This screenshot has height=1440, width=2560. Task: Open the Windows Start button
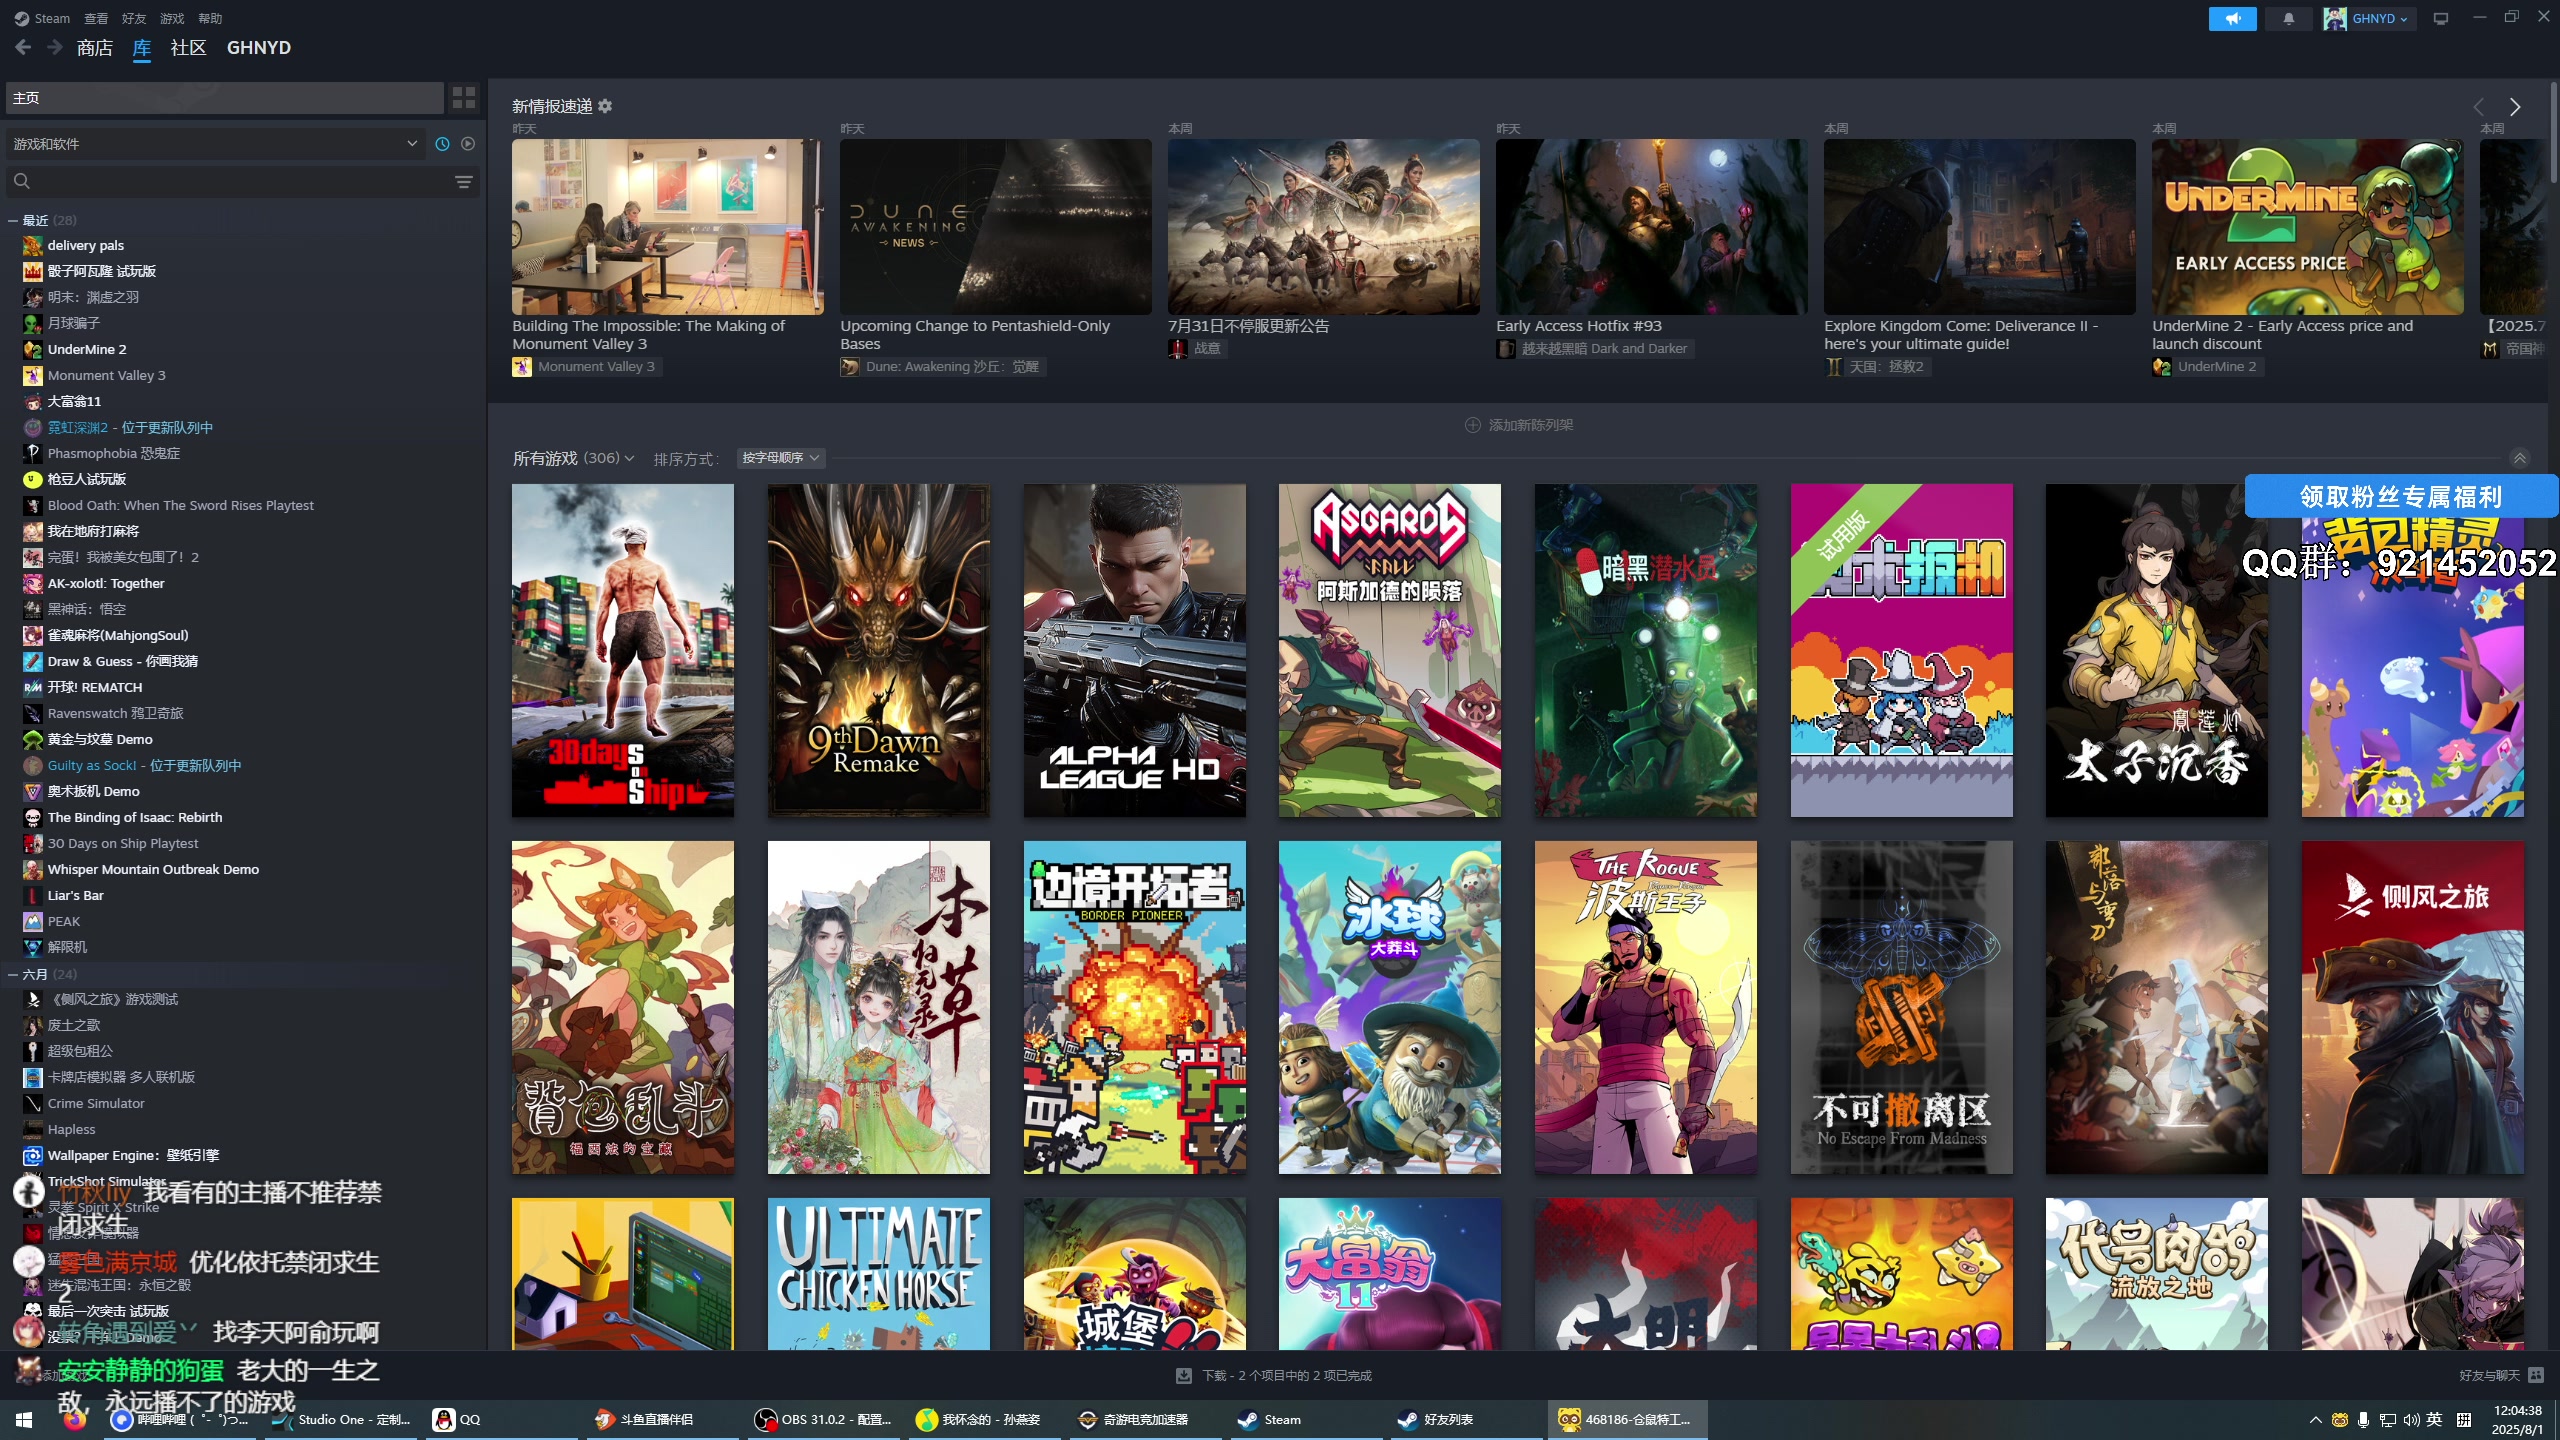tap(24, 1419)
